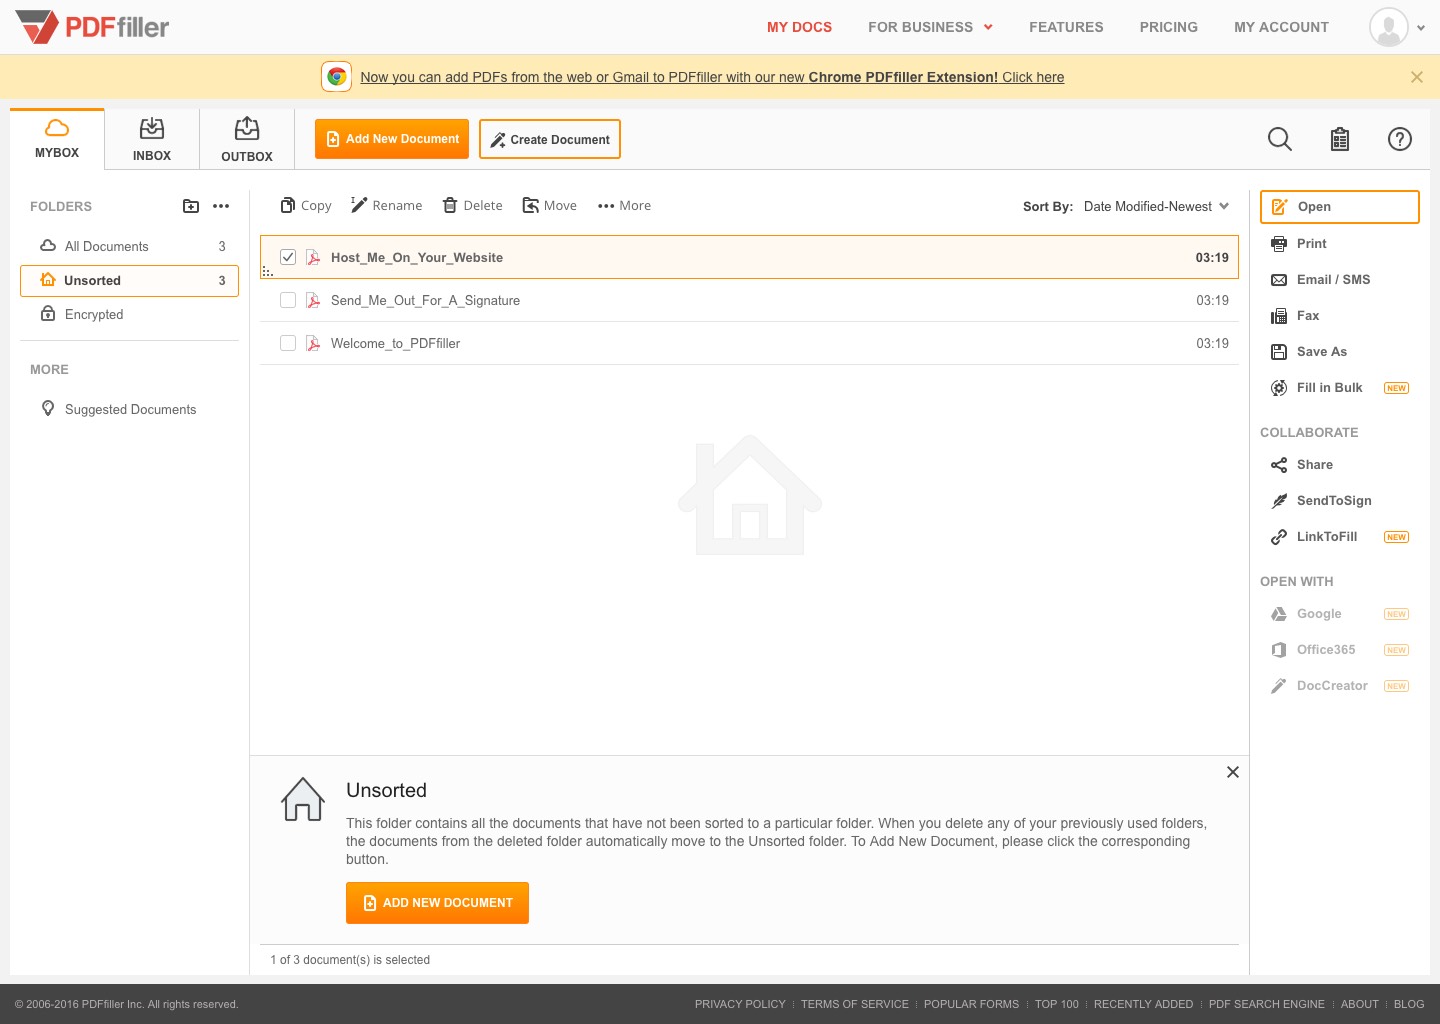The width and height of the screenshot is (1440, 1024).
Task: Dismiss the yellow Chrome extension banner
Action: coord(1417,77)
